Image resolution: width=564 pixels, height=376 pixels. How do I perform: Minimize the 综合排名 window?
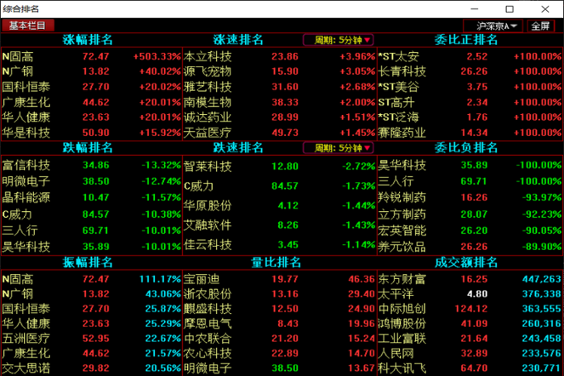(474, 9)
